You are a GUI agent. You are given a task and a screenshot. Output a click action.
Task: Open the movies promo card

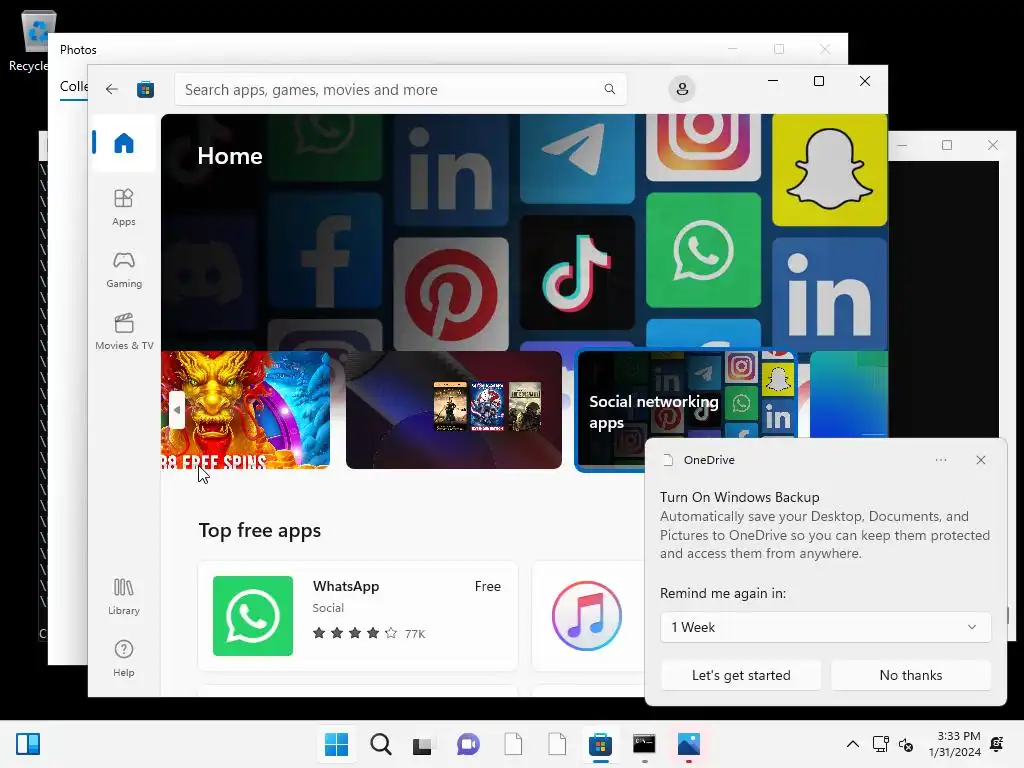click(x=454, y=409)
